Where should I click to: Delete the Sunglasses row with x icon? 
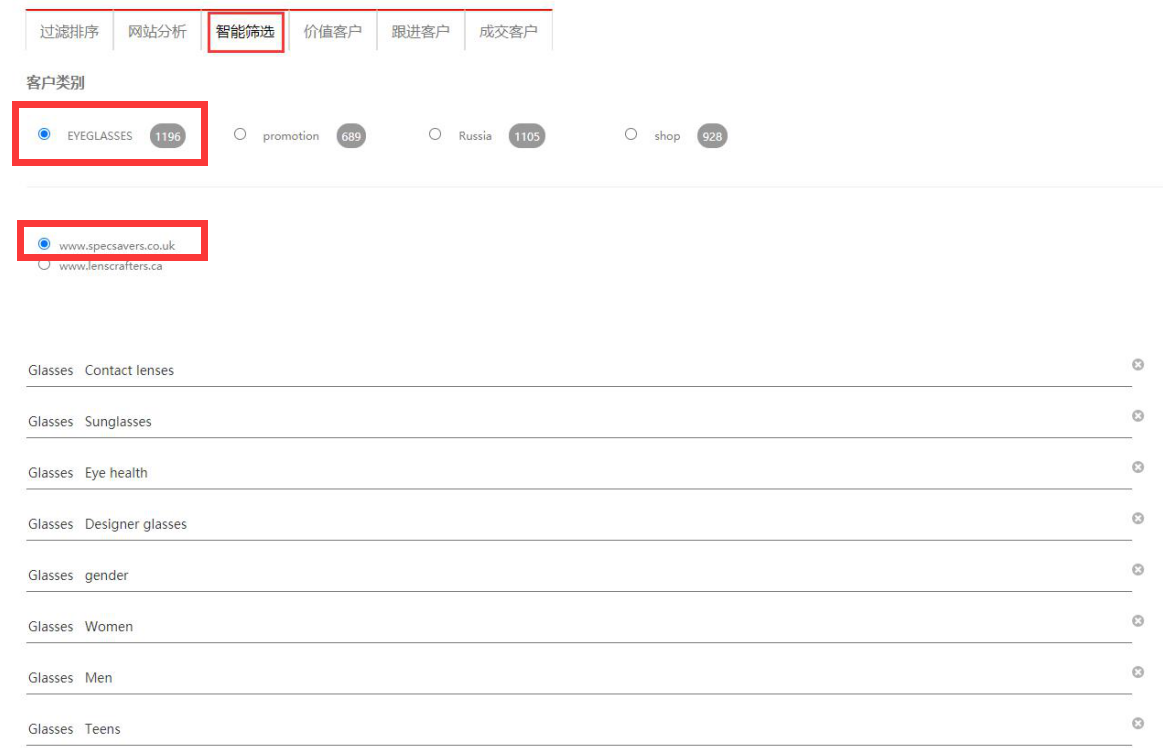1137,416
